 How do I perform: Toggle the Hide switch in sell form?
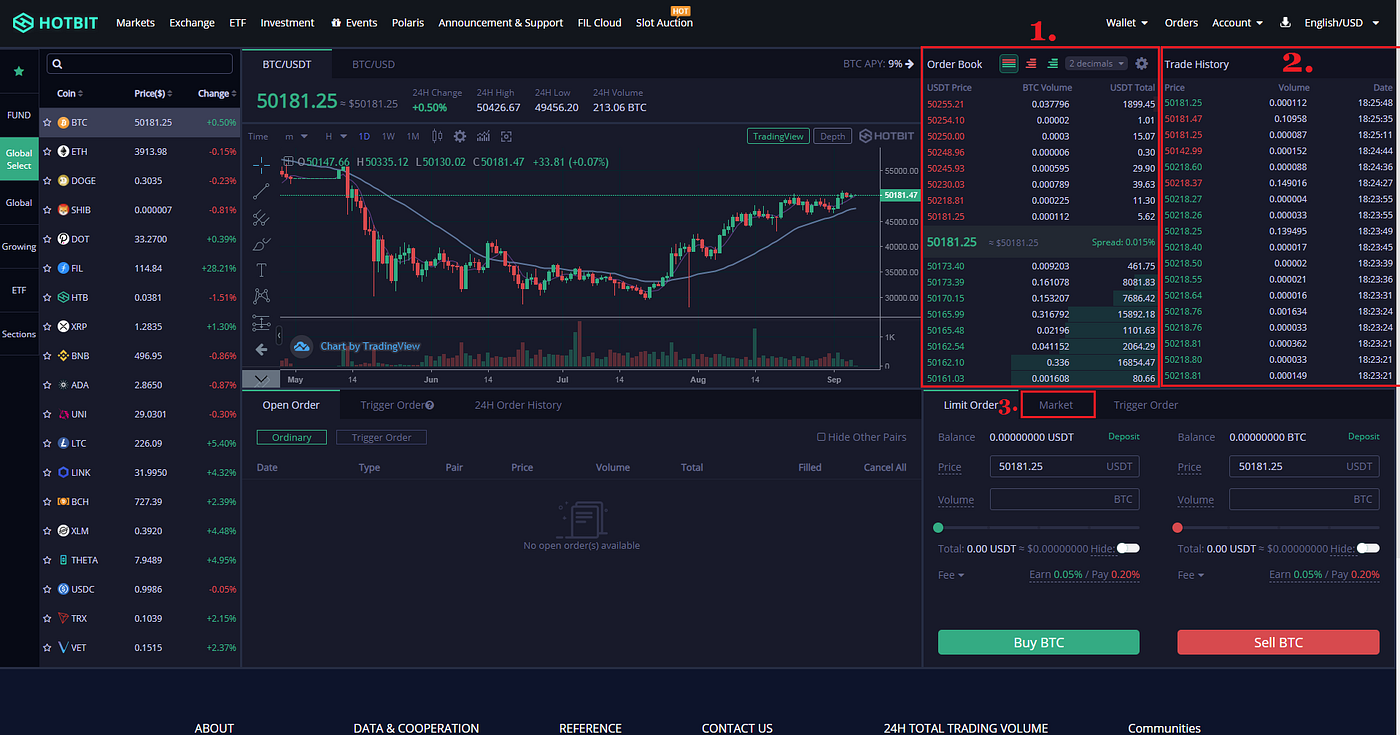(x=1368, y=548)
